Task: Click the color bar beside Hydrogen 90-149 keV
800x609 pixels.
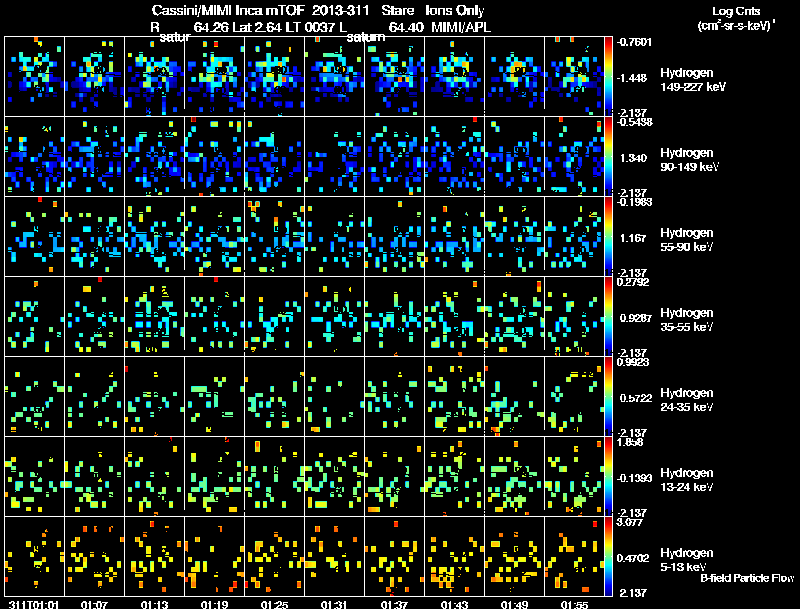Action: [x=608, y=156]
